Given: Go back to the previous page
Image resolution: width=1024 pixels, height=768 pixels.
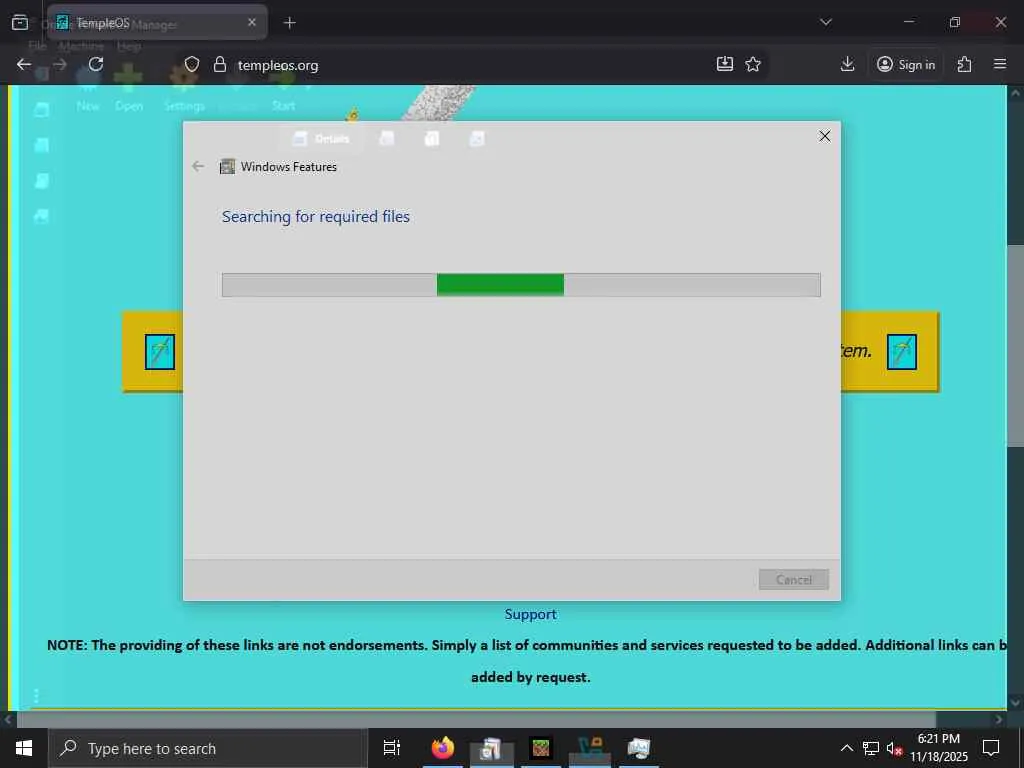Looking at the screenshot, I should click(24, 65).
